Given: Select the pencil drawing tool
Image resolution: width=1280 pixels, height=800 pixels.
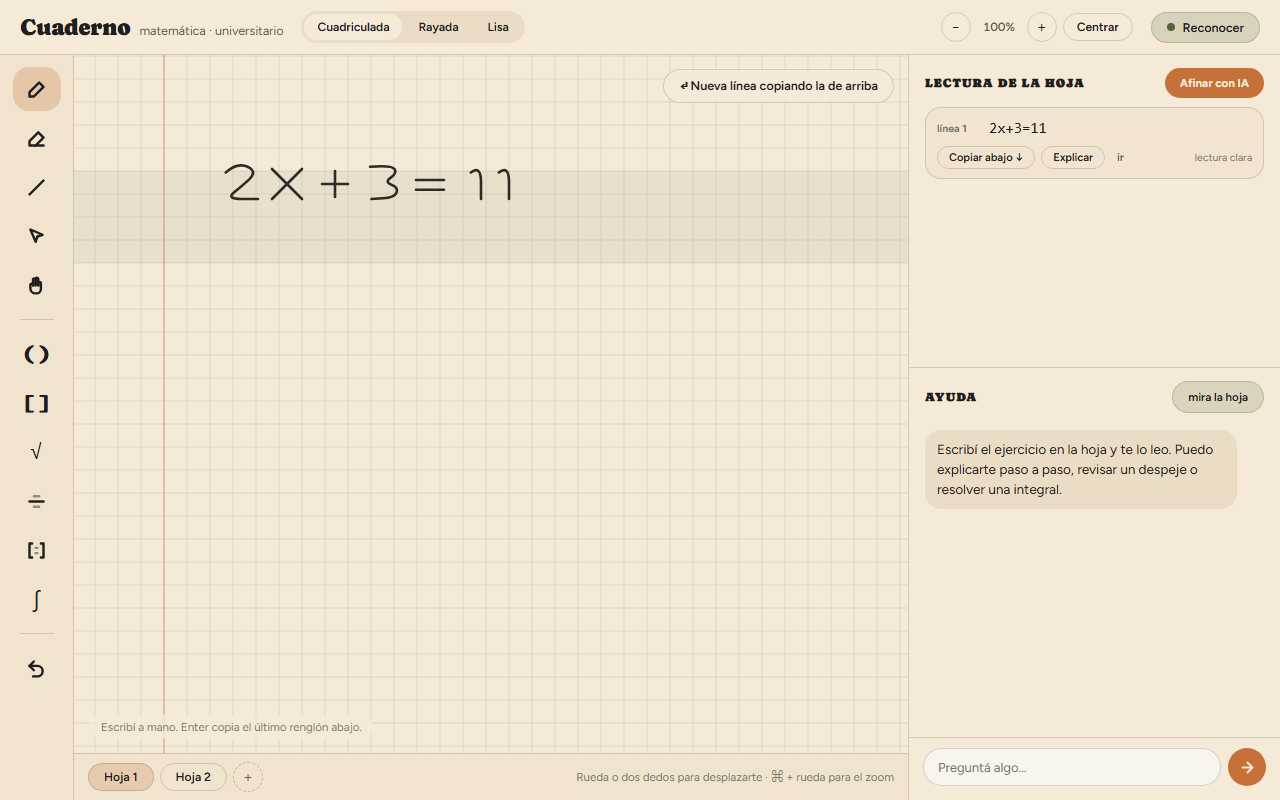Looking at the screenshot, I should pos(37,89).
